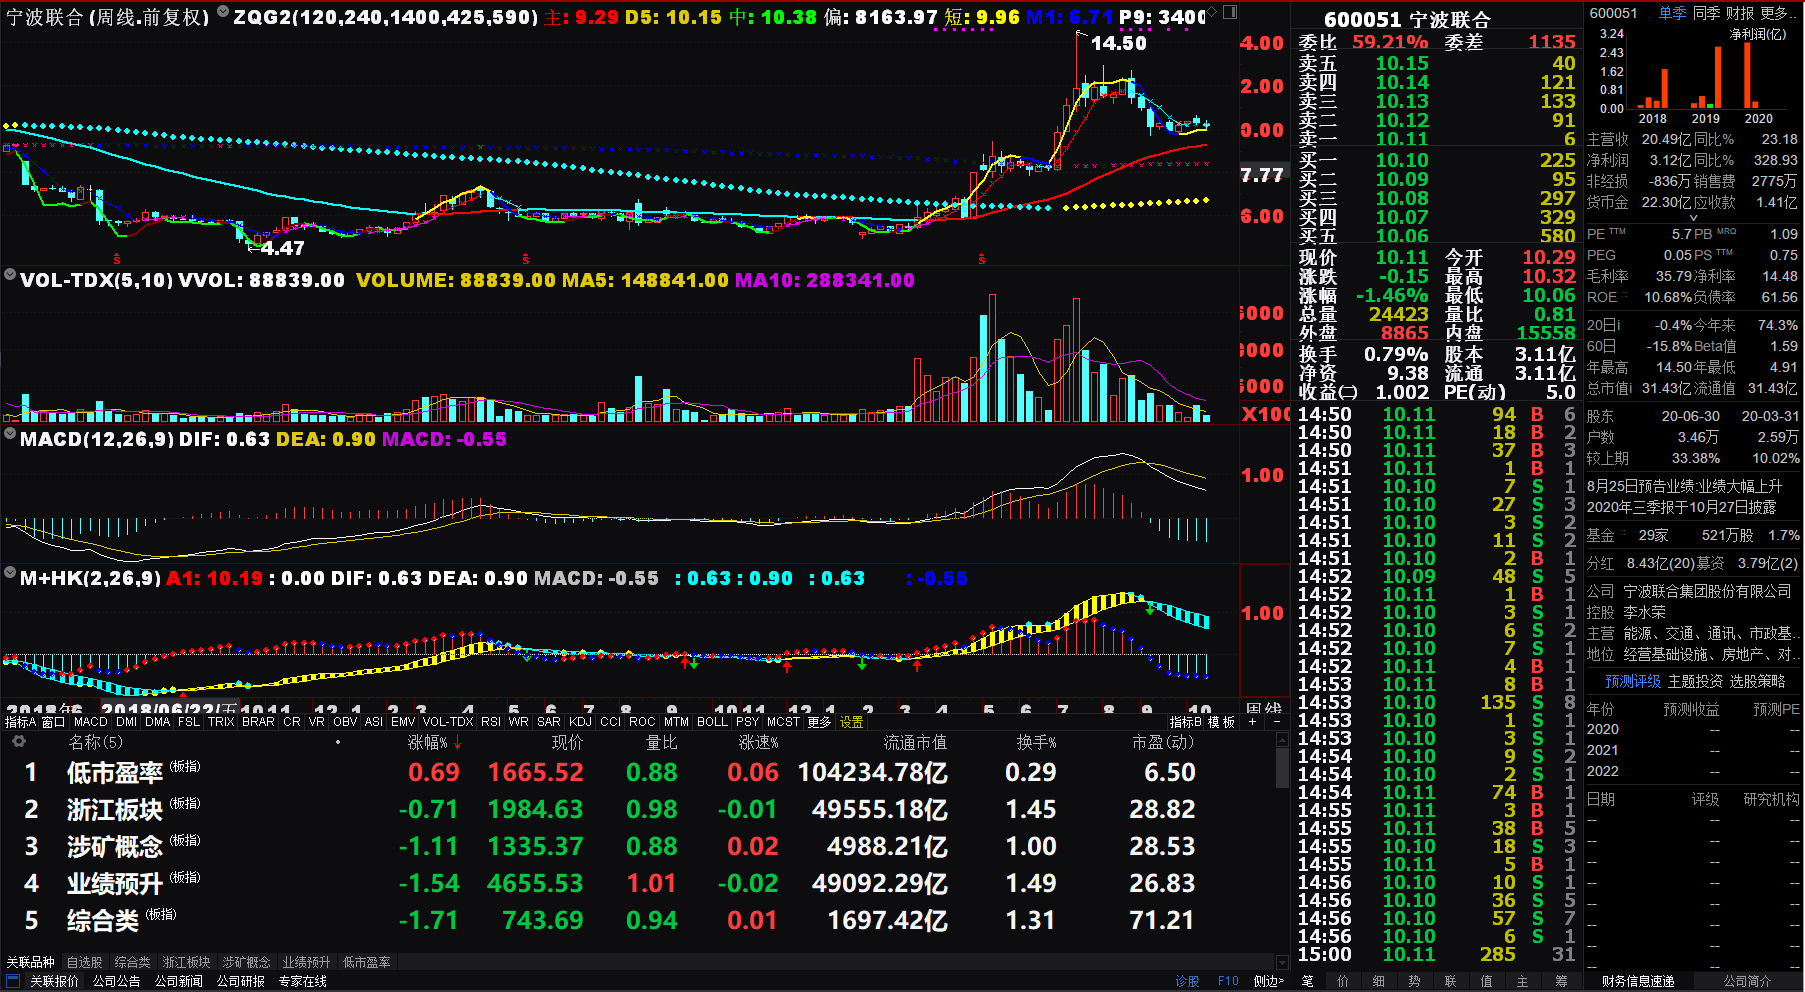Screen dimensions: 1805x992
Task: Switch to the 自选股 tab
Action: 84,962
